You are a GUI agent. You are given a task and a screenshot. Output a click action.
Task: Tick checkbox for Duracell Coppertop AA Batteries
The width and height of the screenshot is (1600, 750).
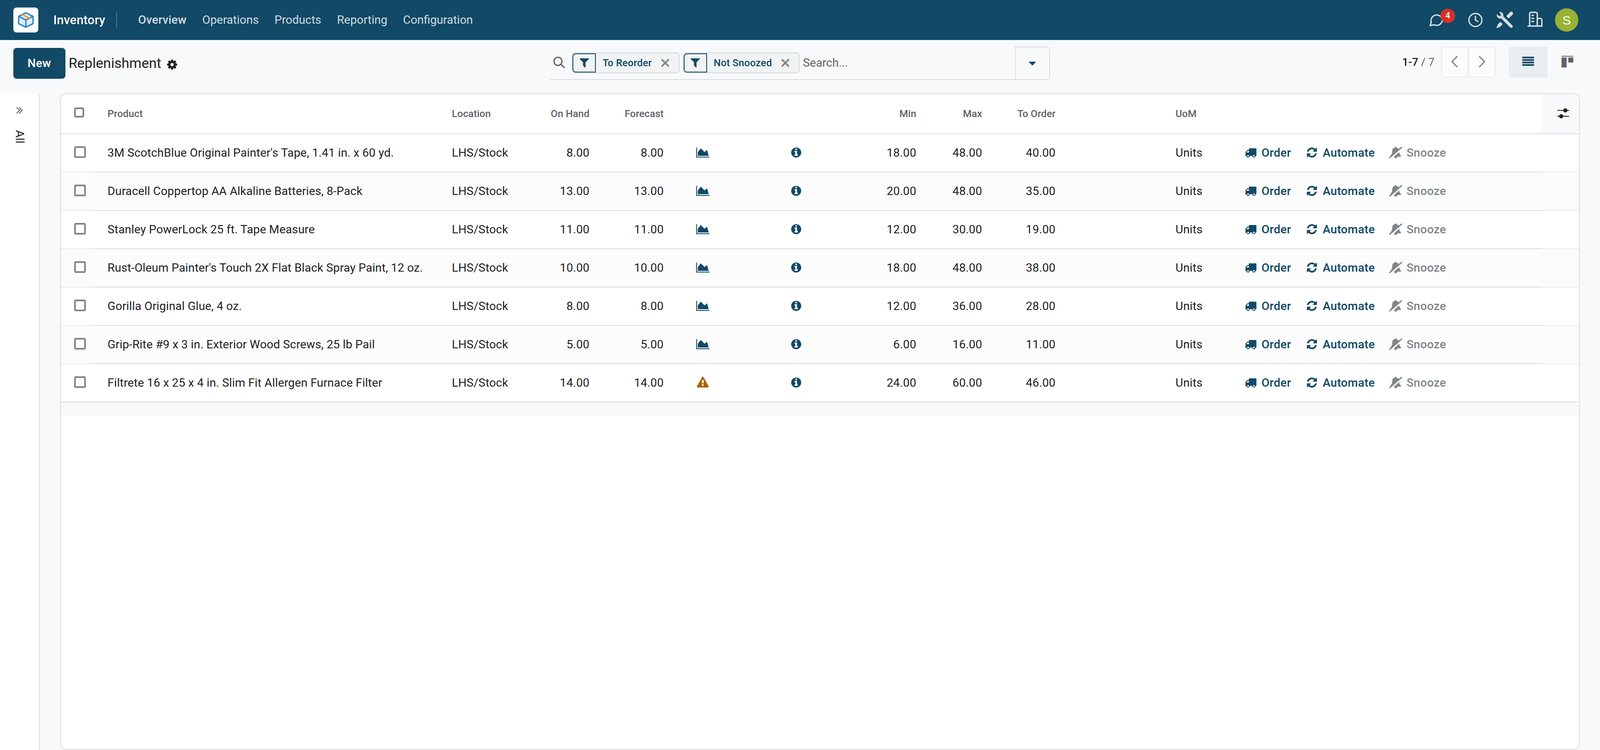(x=80, y=190)
